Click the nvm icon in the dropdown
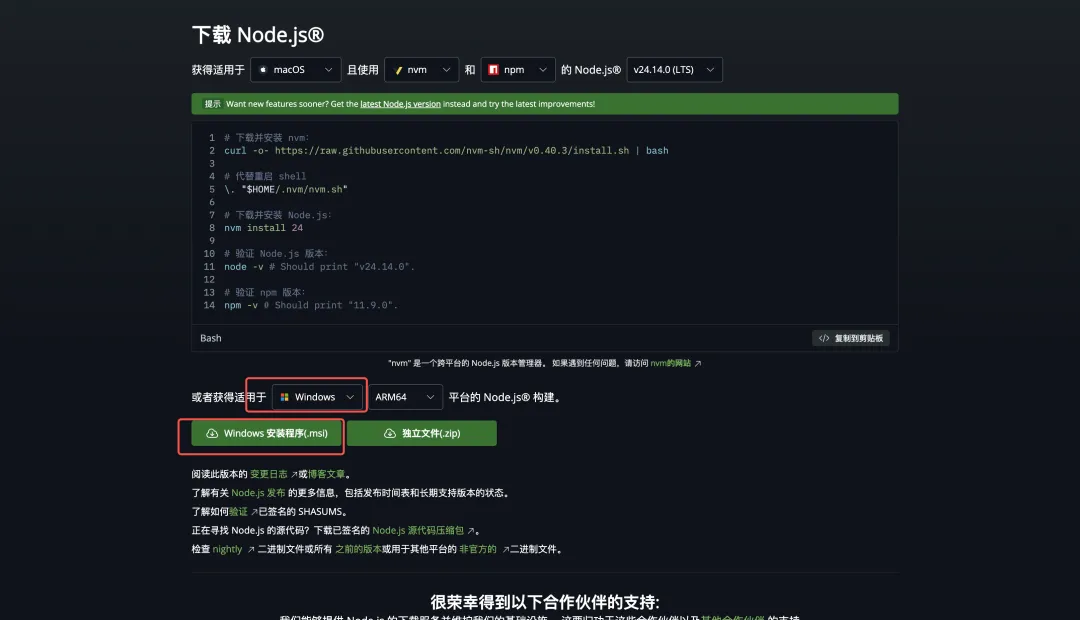Image resolution: width=1080 pixels, height=620 pixels. pos(398,70)
